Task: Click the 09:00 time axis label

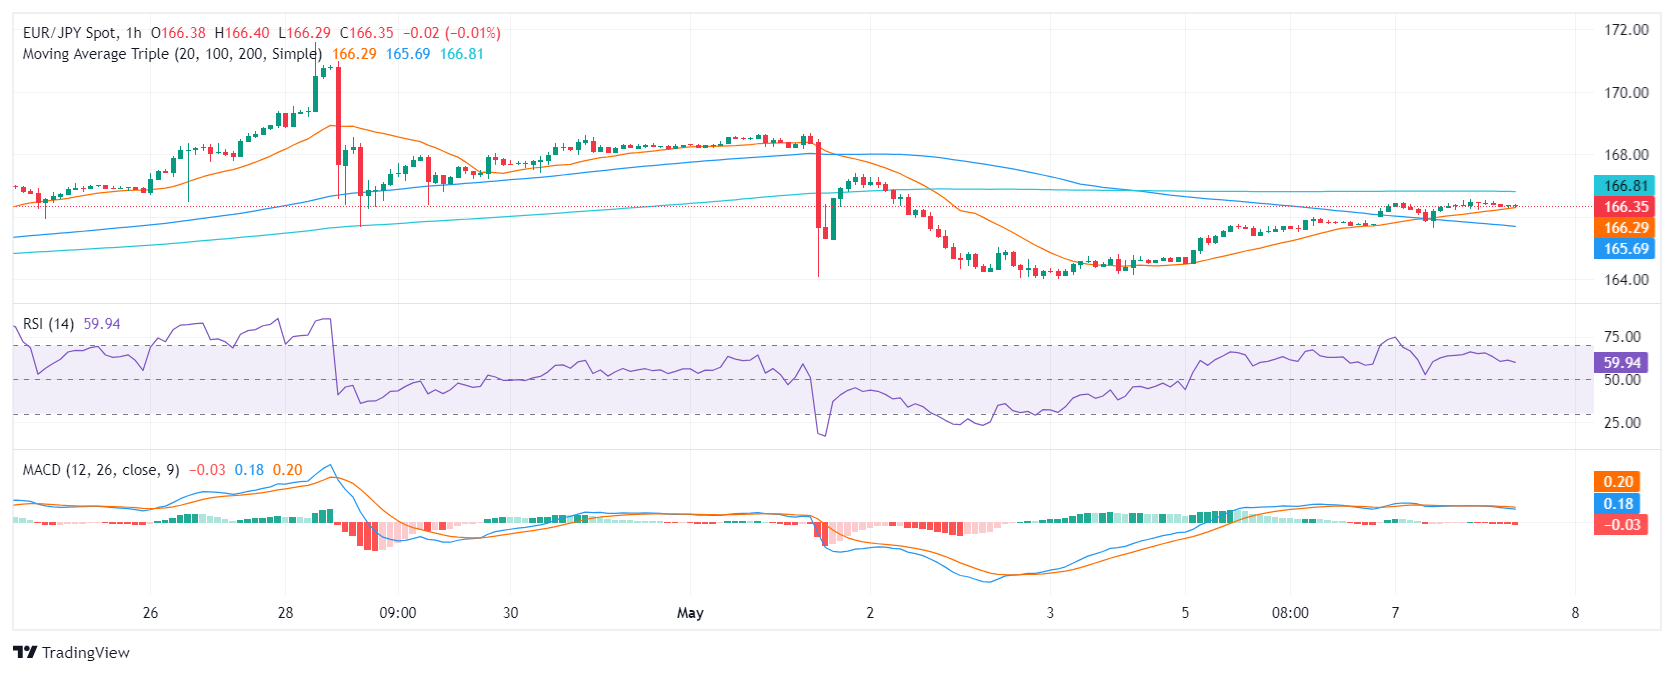Action: tap(398, 613)
